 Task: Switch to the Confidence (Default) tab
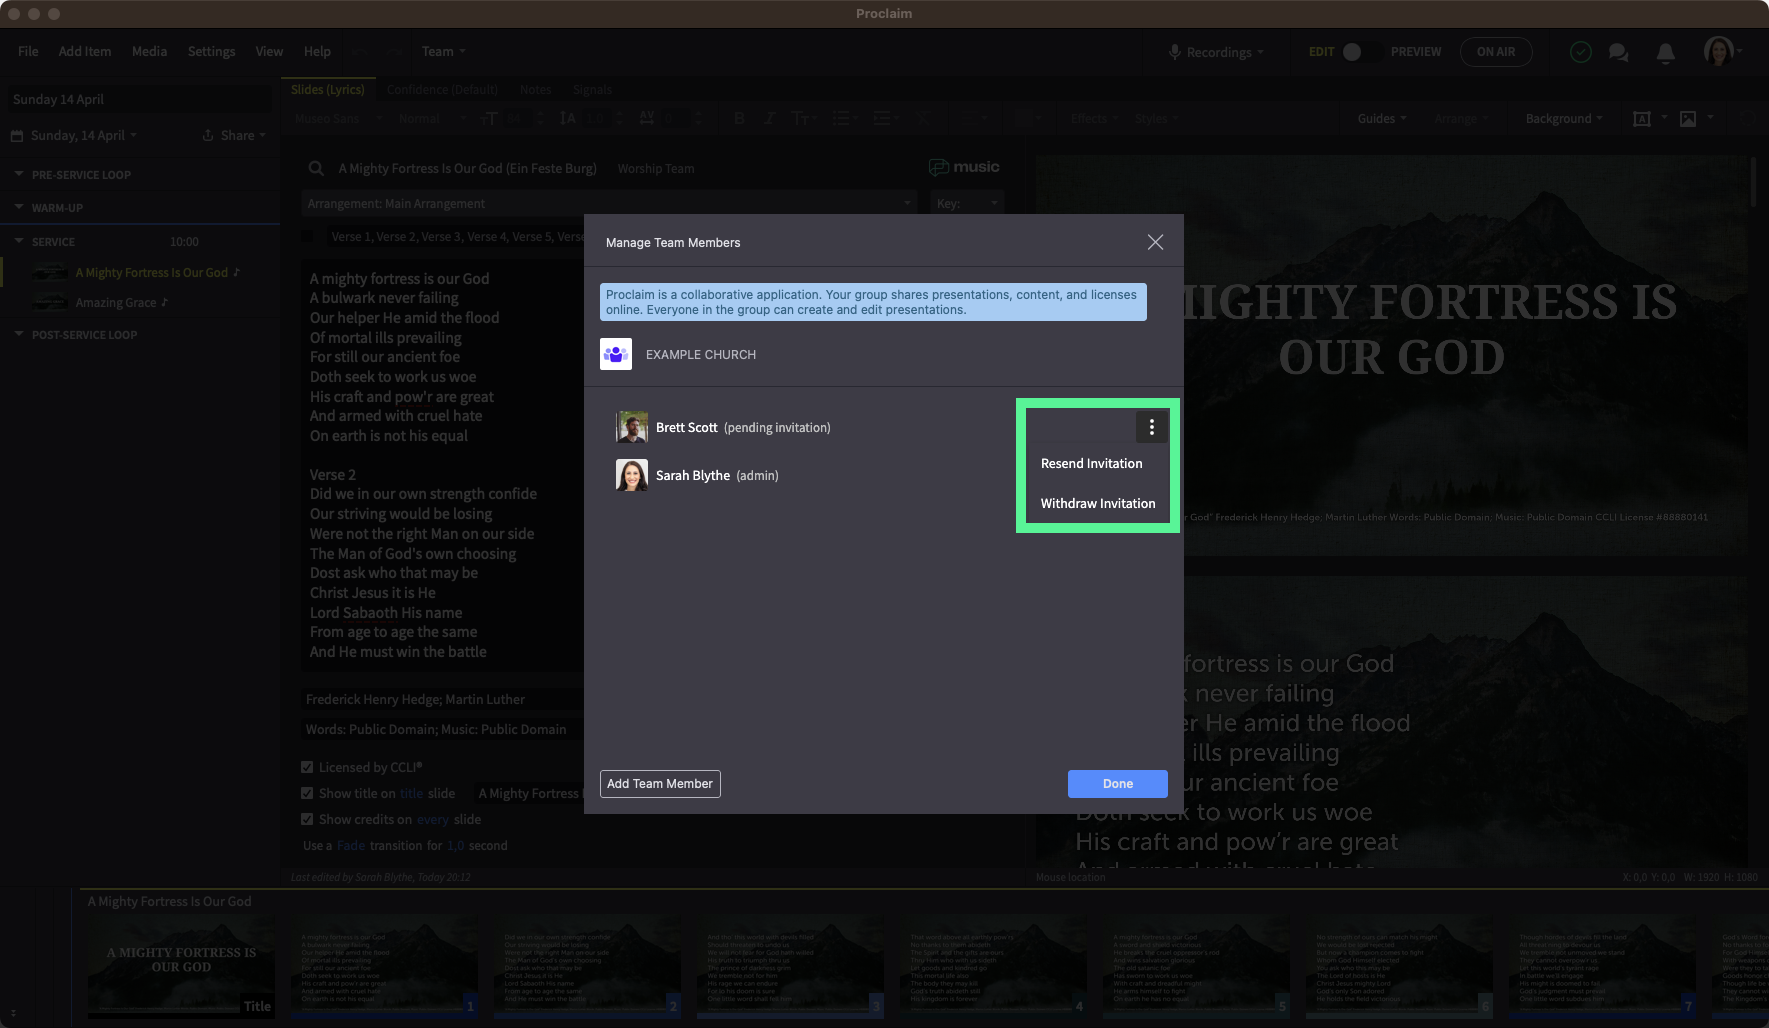pyautogui.click(x=442, y=89)
